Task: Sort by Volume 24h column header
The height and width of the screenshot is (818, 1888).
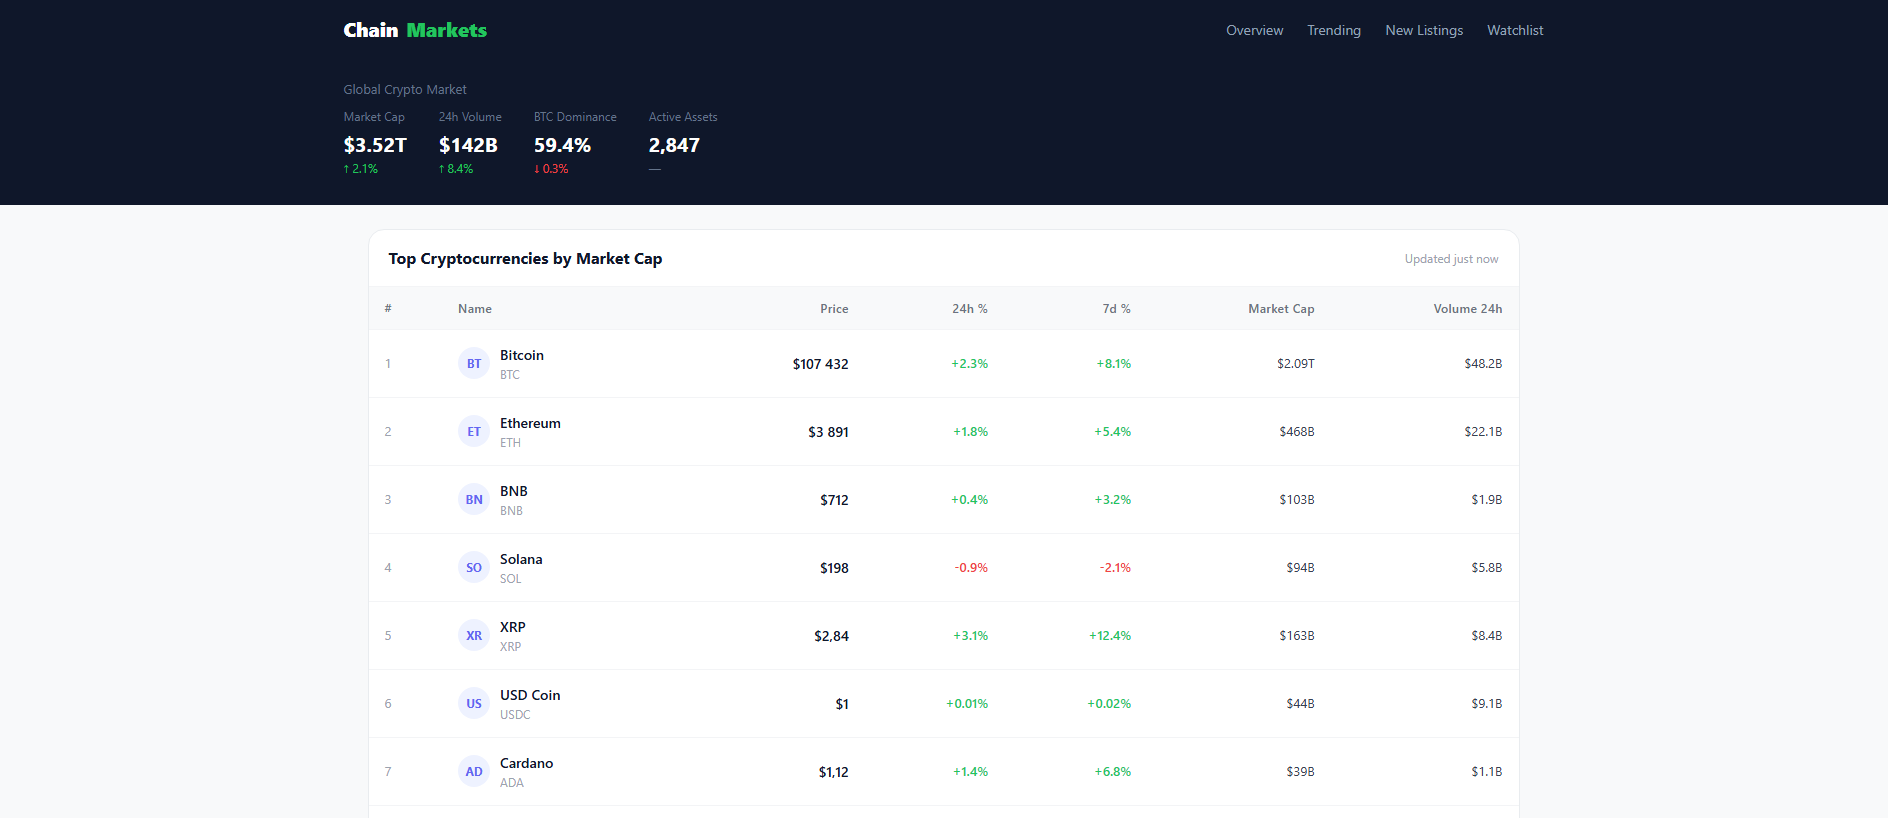Action: [1468, 309]
